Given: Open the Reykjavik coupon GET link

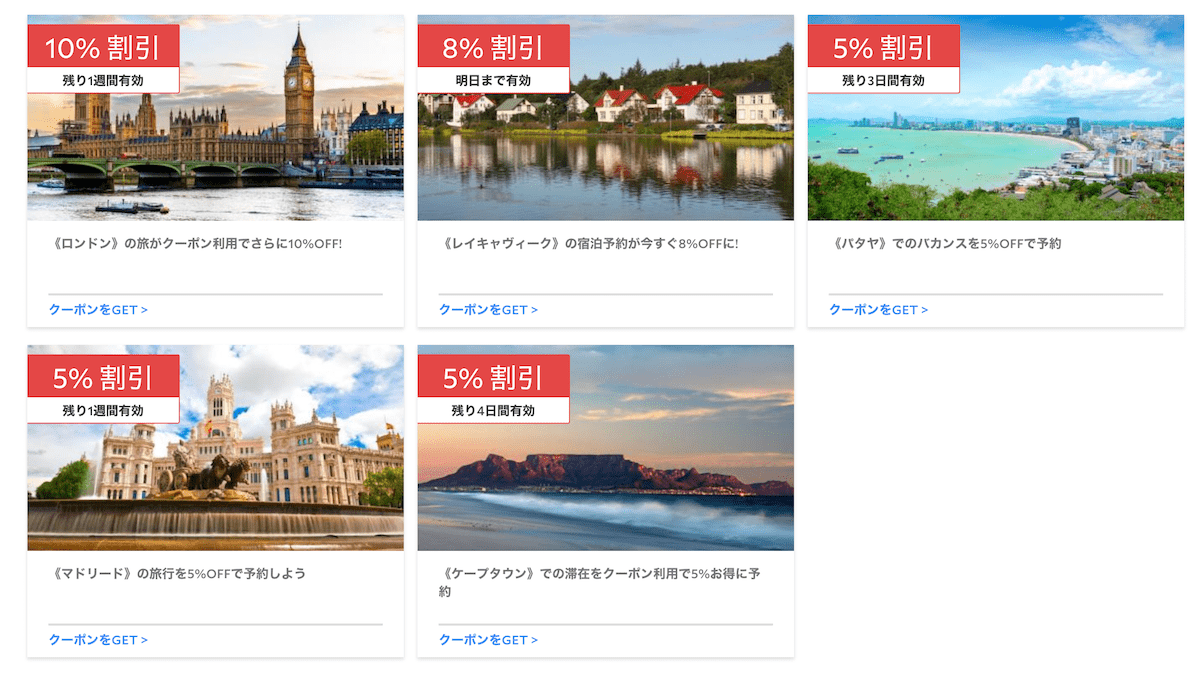Looking at the screenshot, I should pyautogui.click(x=488, y=310).
